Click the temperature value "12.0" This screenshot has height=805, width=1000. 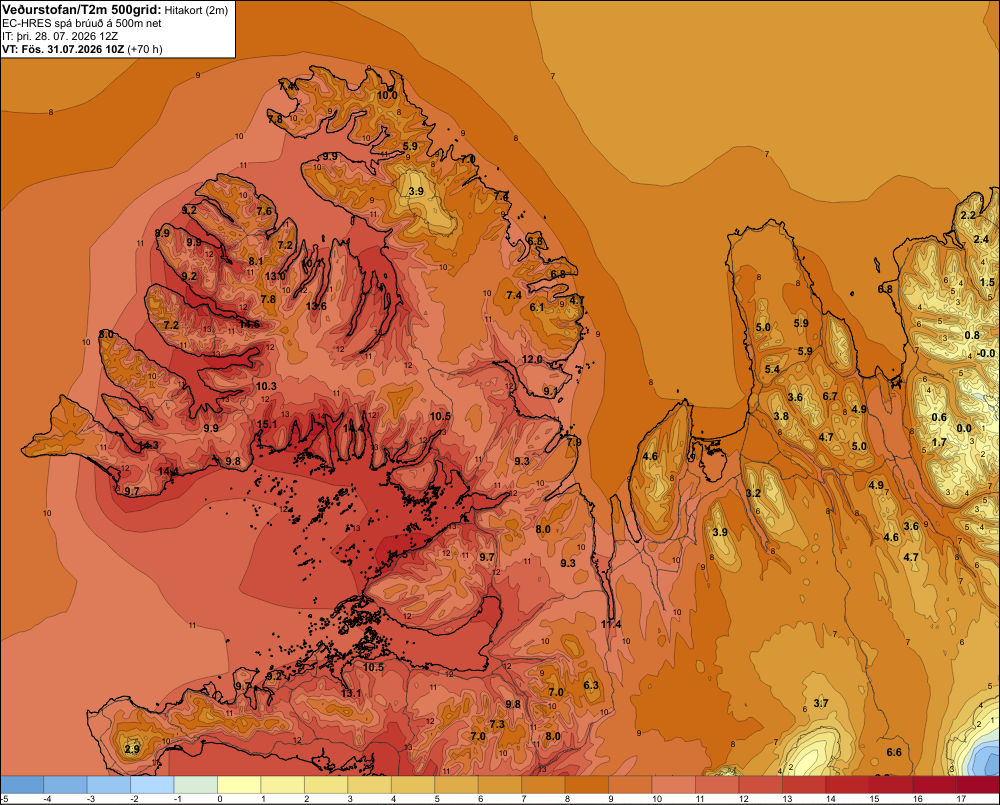[532, 359]
